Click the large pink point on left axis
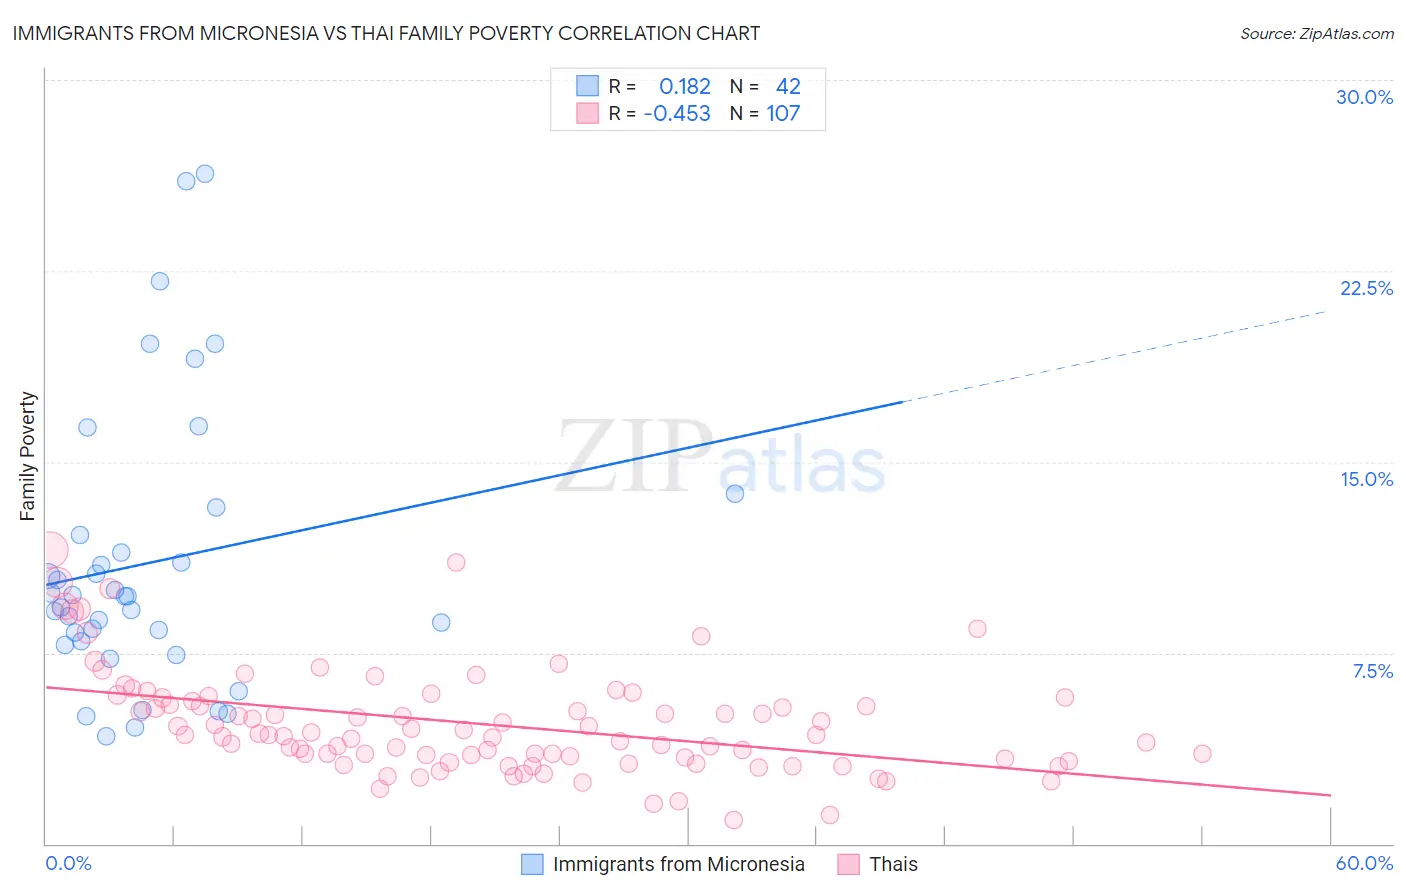The width and height of the screenshot is (1406, 892). pos(49,549)
